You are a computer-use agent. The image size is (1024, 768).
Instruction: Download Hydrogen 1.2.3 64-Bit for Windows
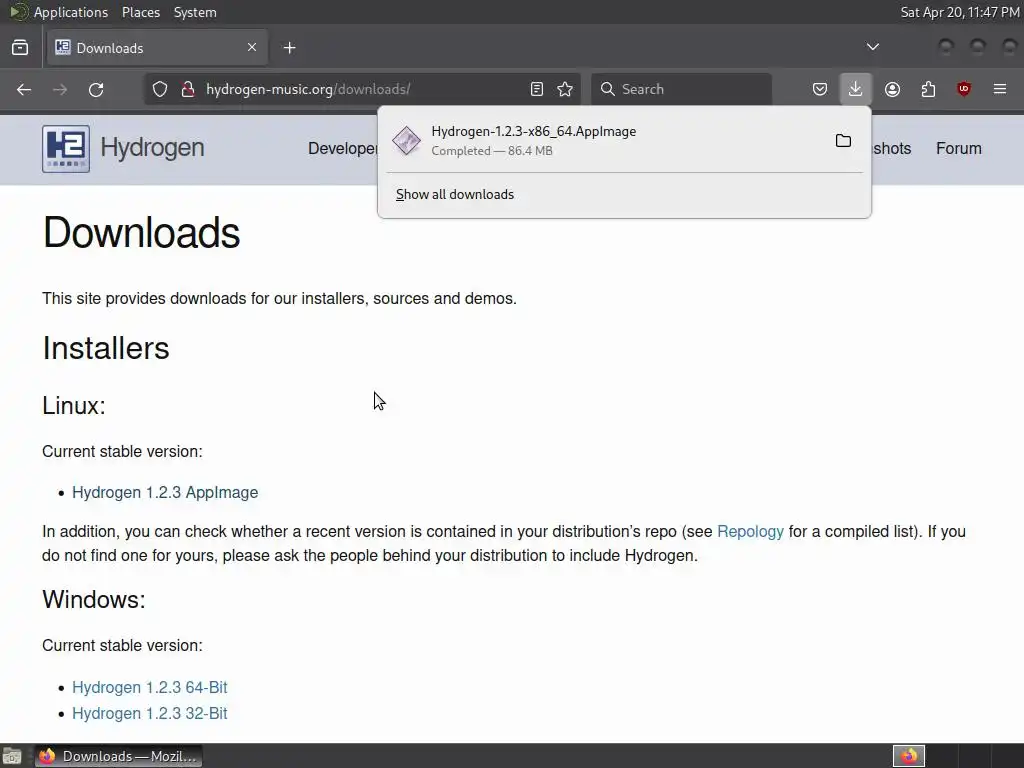point(150,687)
